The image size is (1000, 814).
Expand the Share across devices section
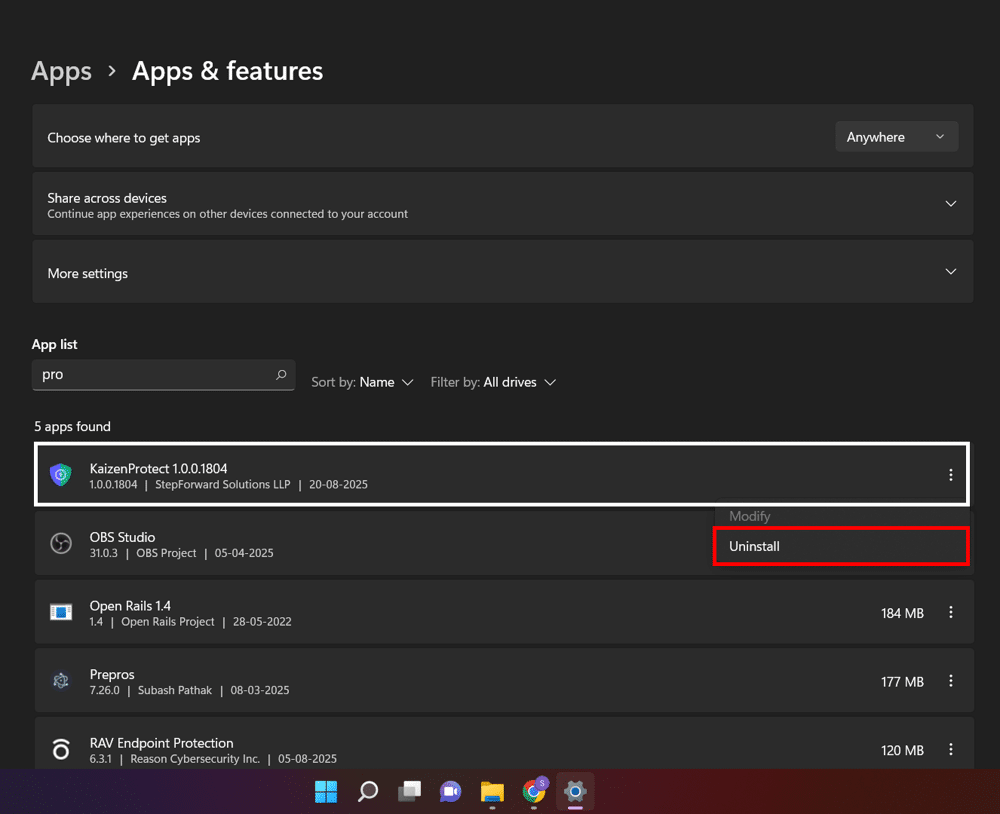pyautogui.click(x=950, y=204)
